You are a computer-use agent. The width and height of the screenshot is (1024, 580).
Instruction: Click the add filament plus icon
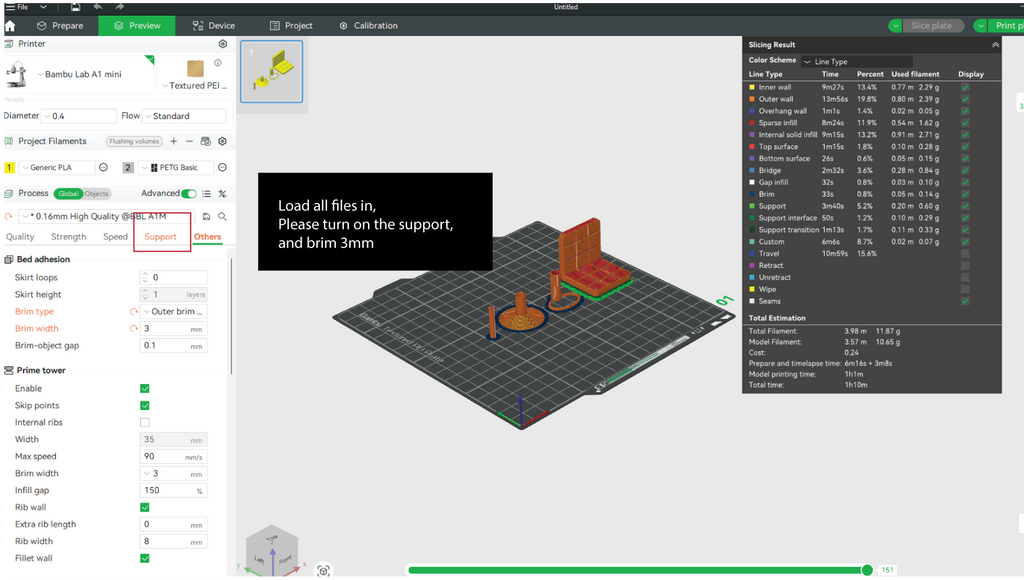[173, 141]
